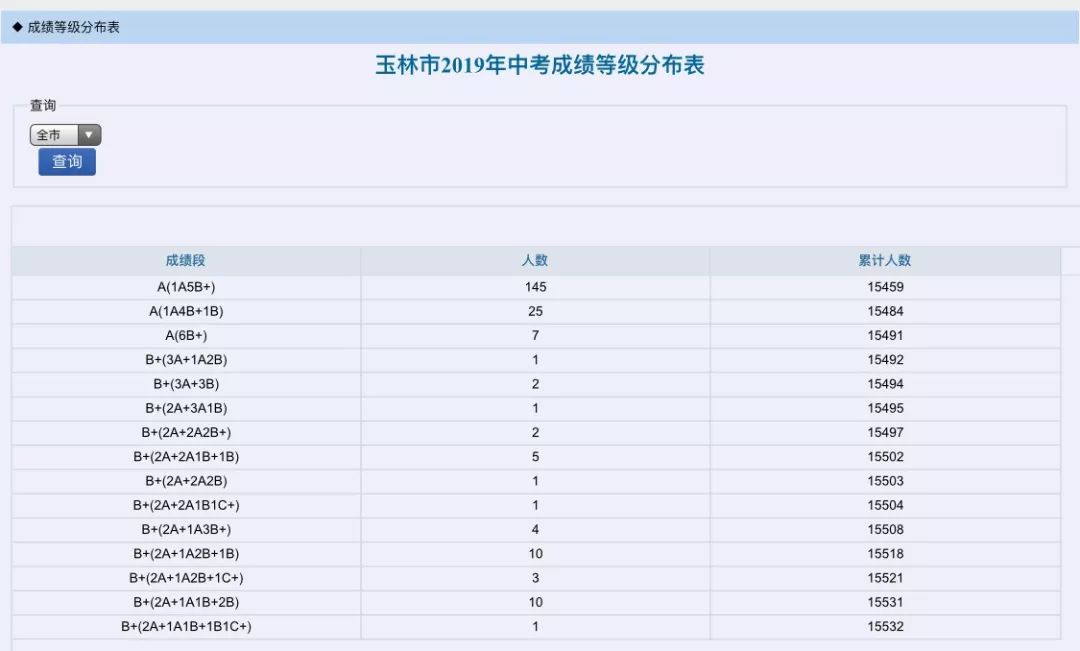Viewport: 1080px width, 651px height.
Task: Click the count 3 in B+(2A+1A2B+1C+) row
Action: (x=535, y=578)
